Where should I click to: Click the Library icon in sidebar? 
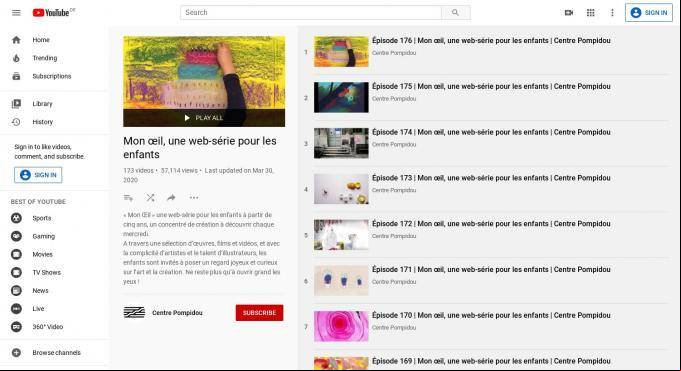point(16,104)
